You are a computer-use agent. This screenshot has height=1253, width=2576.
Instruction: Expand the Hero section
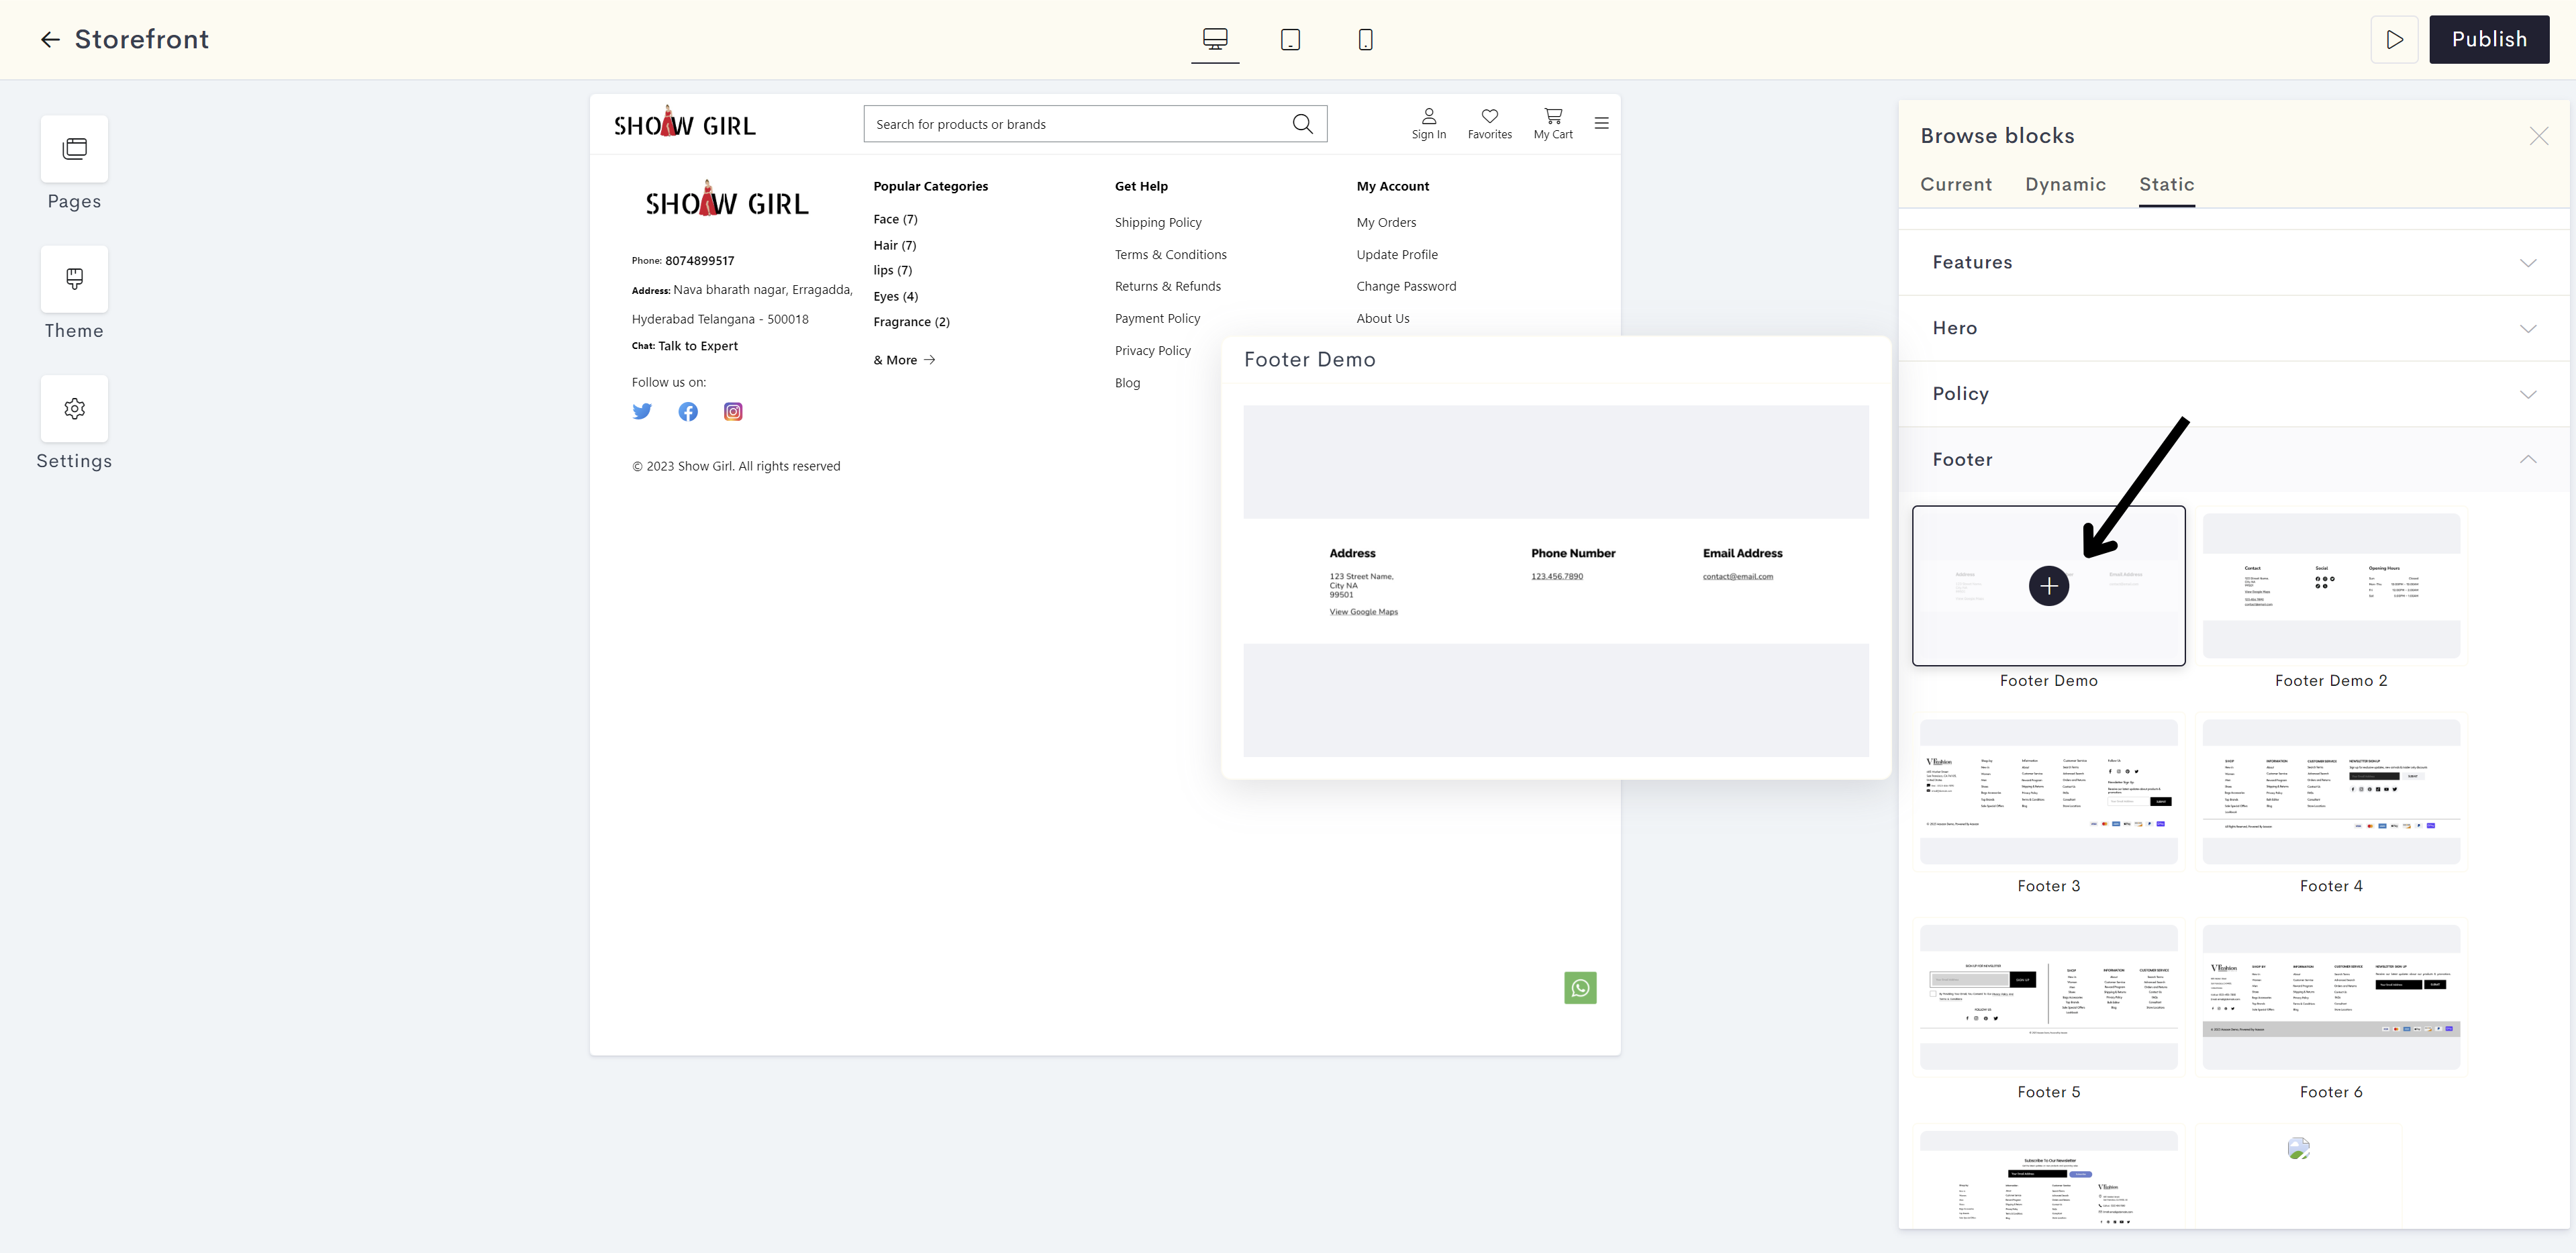[x=2234, y=328]
